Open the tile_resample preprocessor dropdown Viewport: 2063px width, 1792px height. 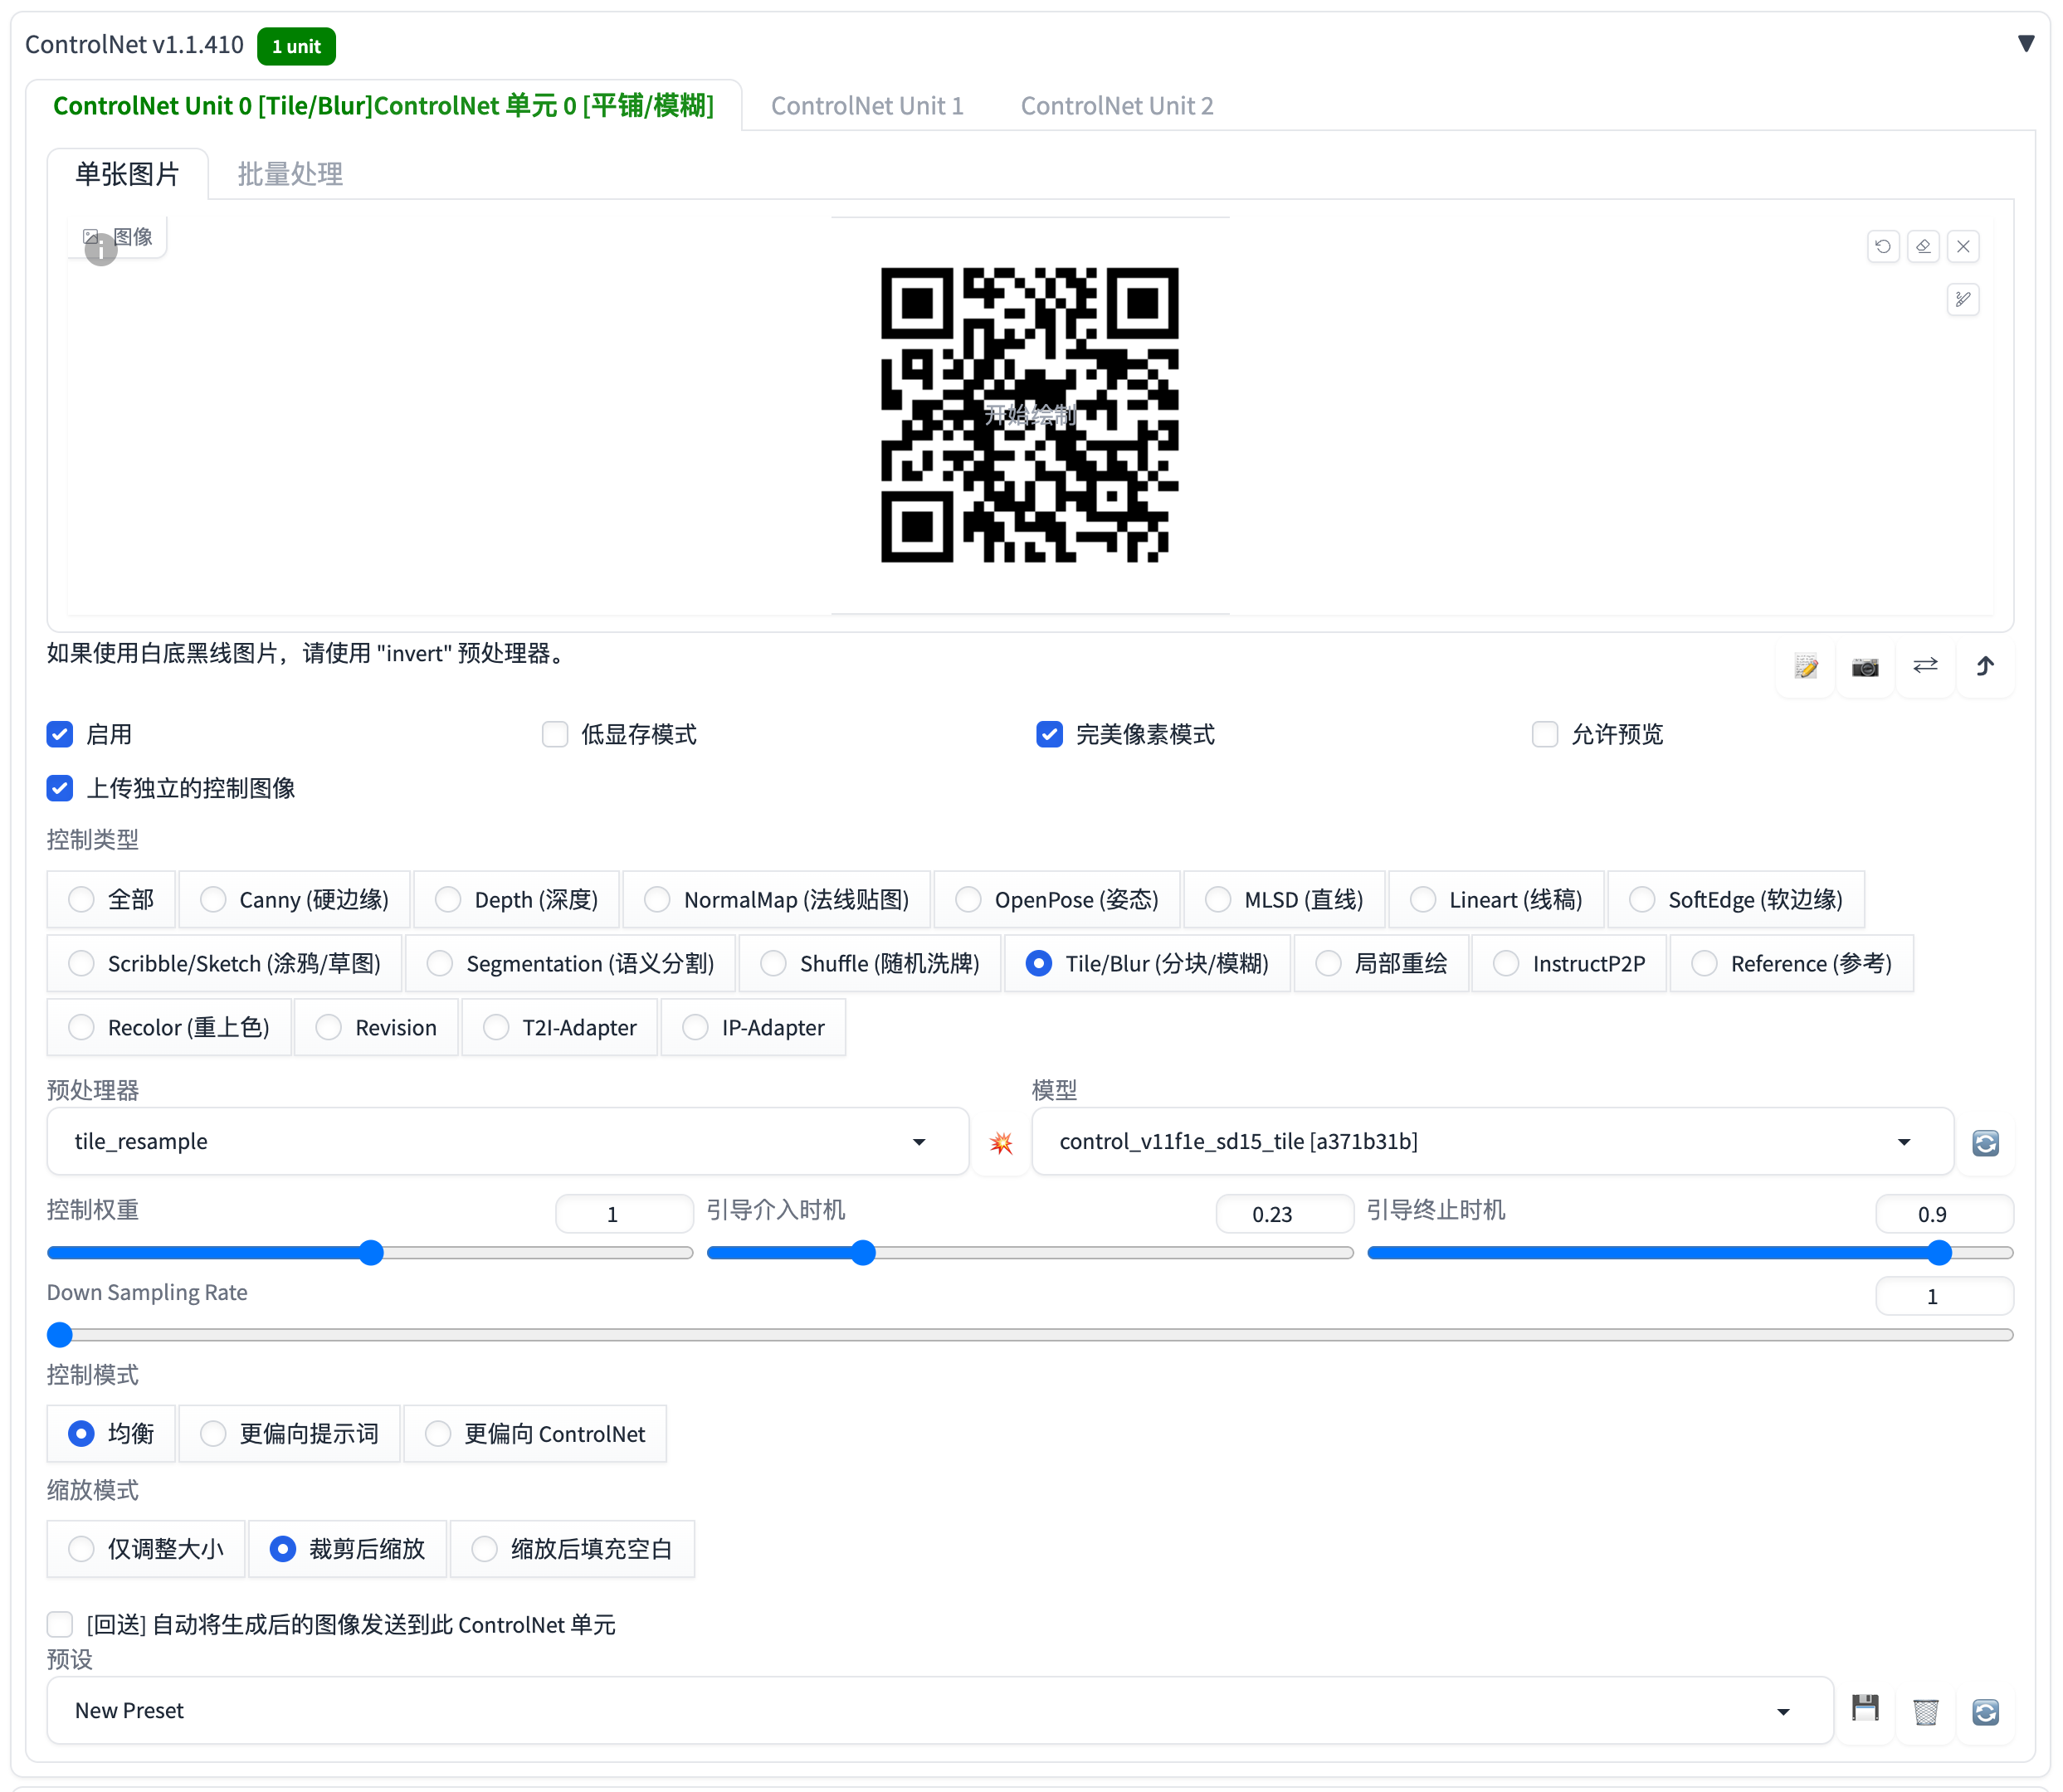pos(506,1141)
